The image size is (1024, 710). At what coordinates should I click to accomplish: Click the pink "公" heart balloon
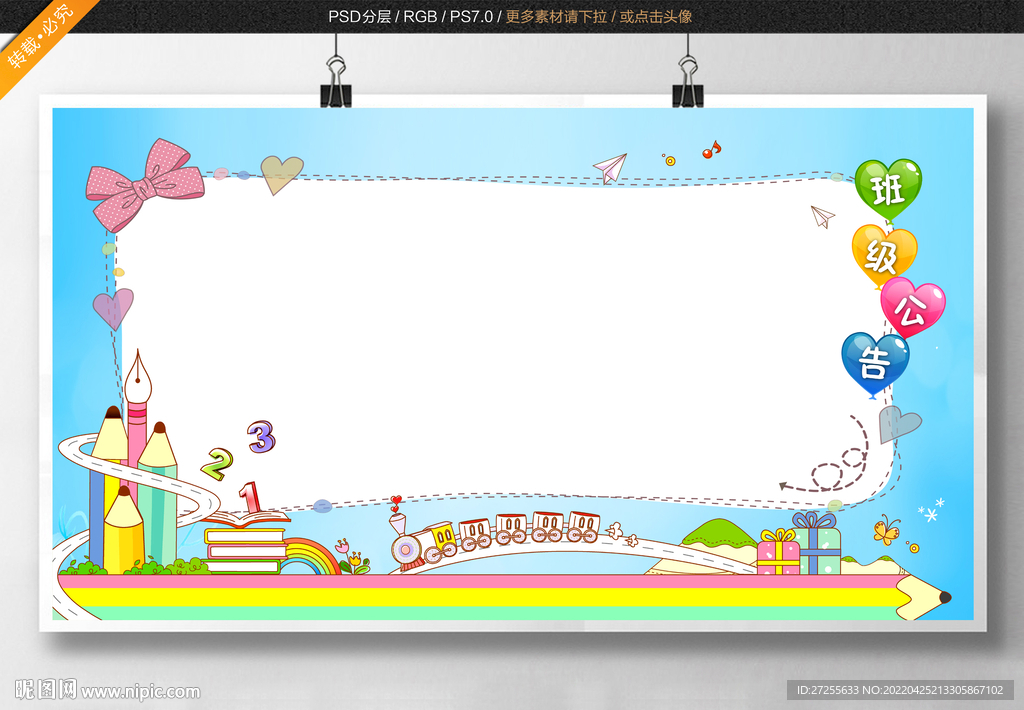(x=912, y=307)
